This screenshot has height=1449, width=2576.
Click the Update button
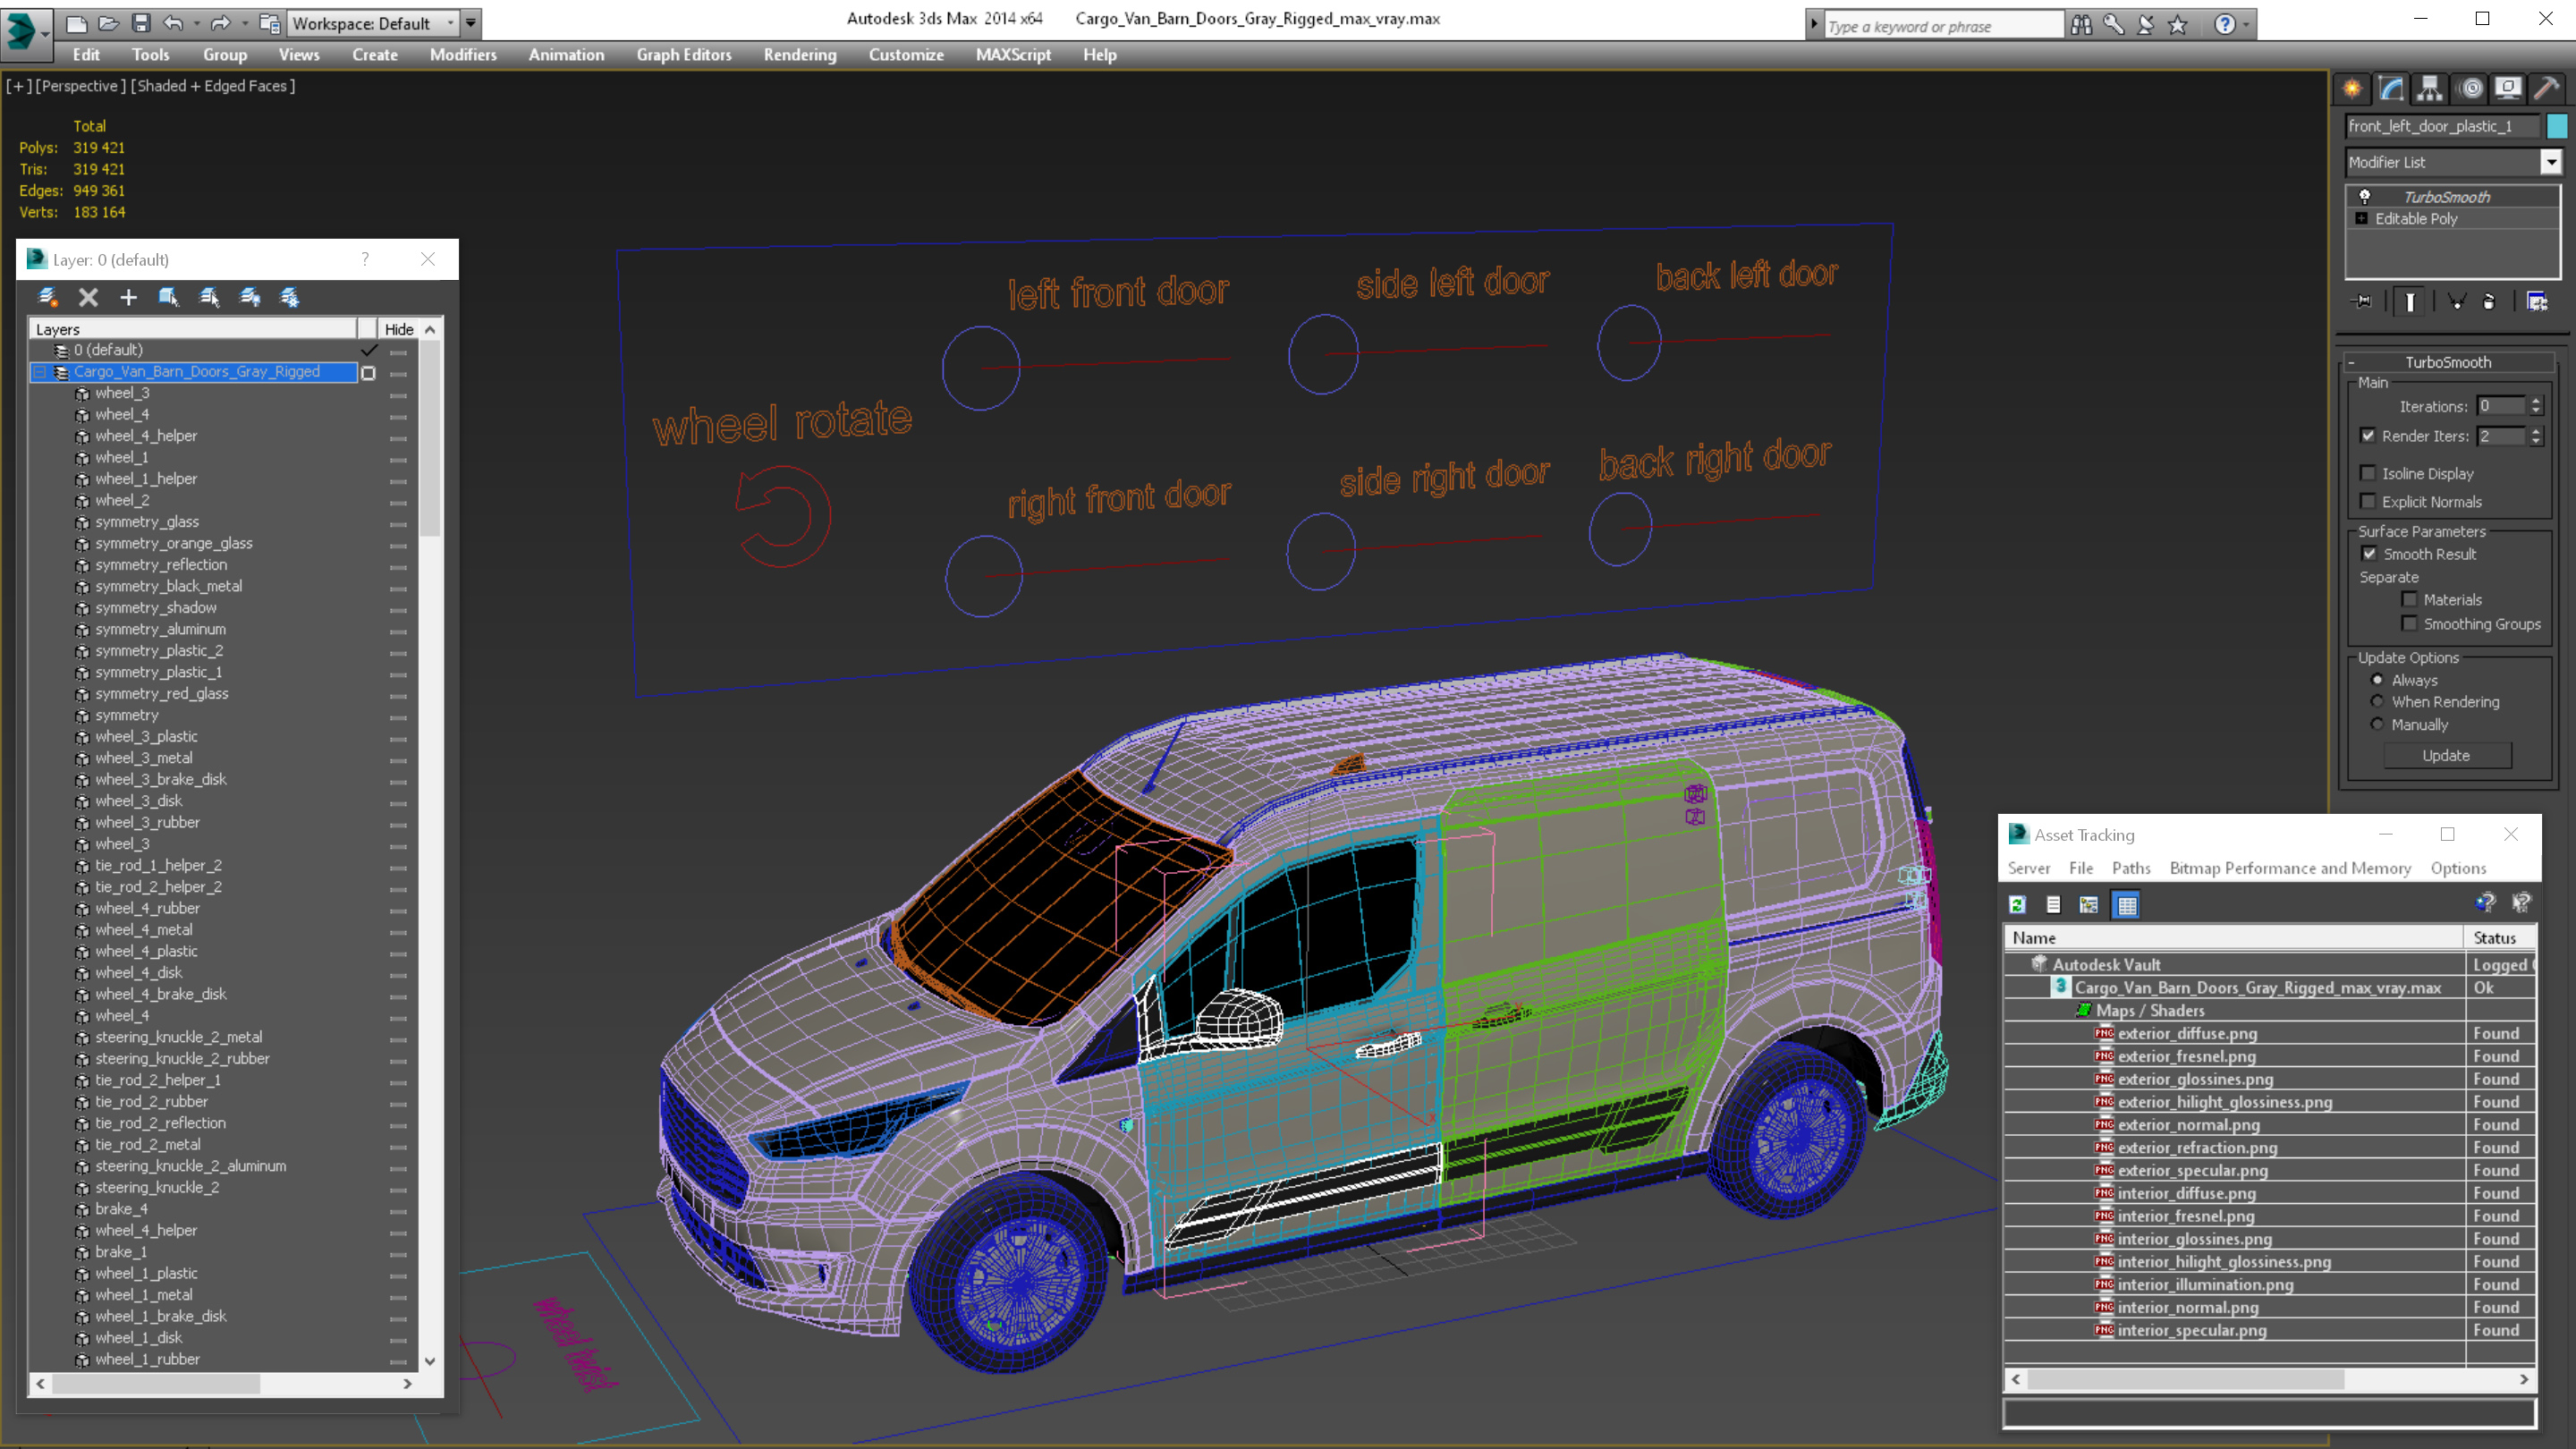point(2446,755)
